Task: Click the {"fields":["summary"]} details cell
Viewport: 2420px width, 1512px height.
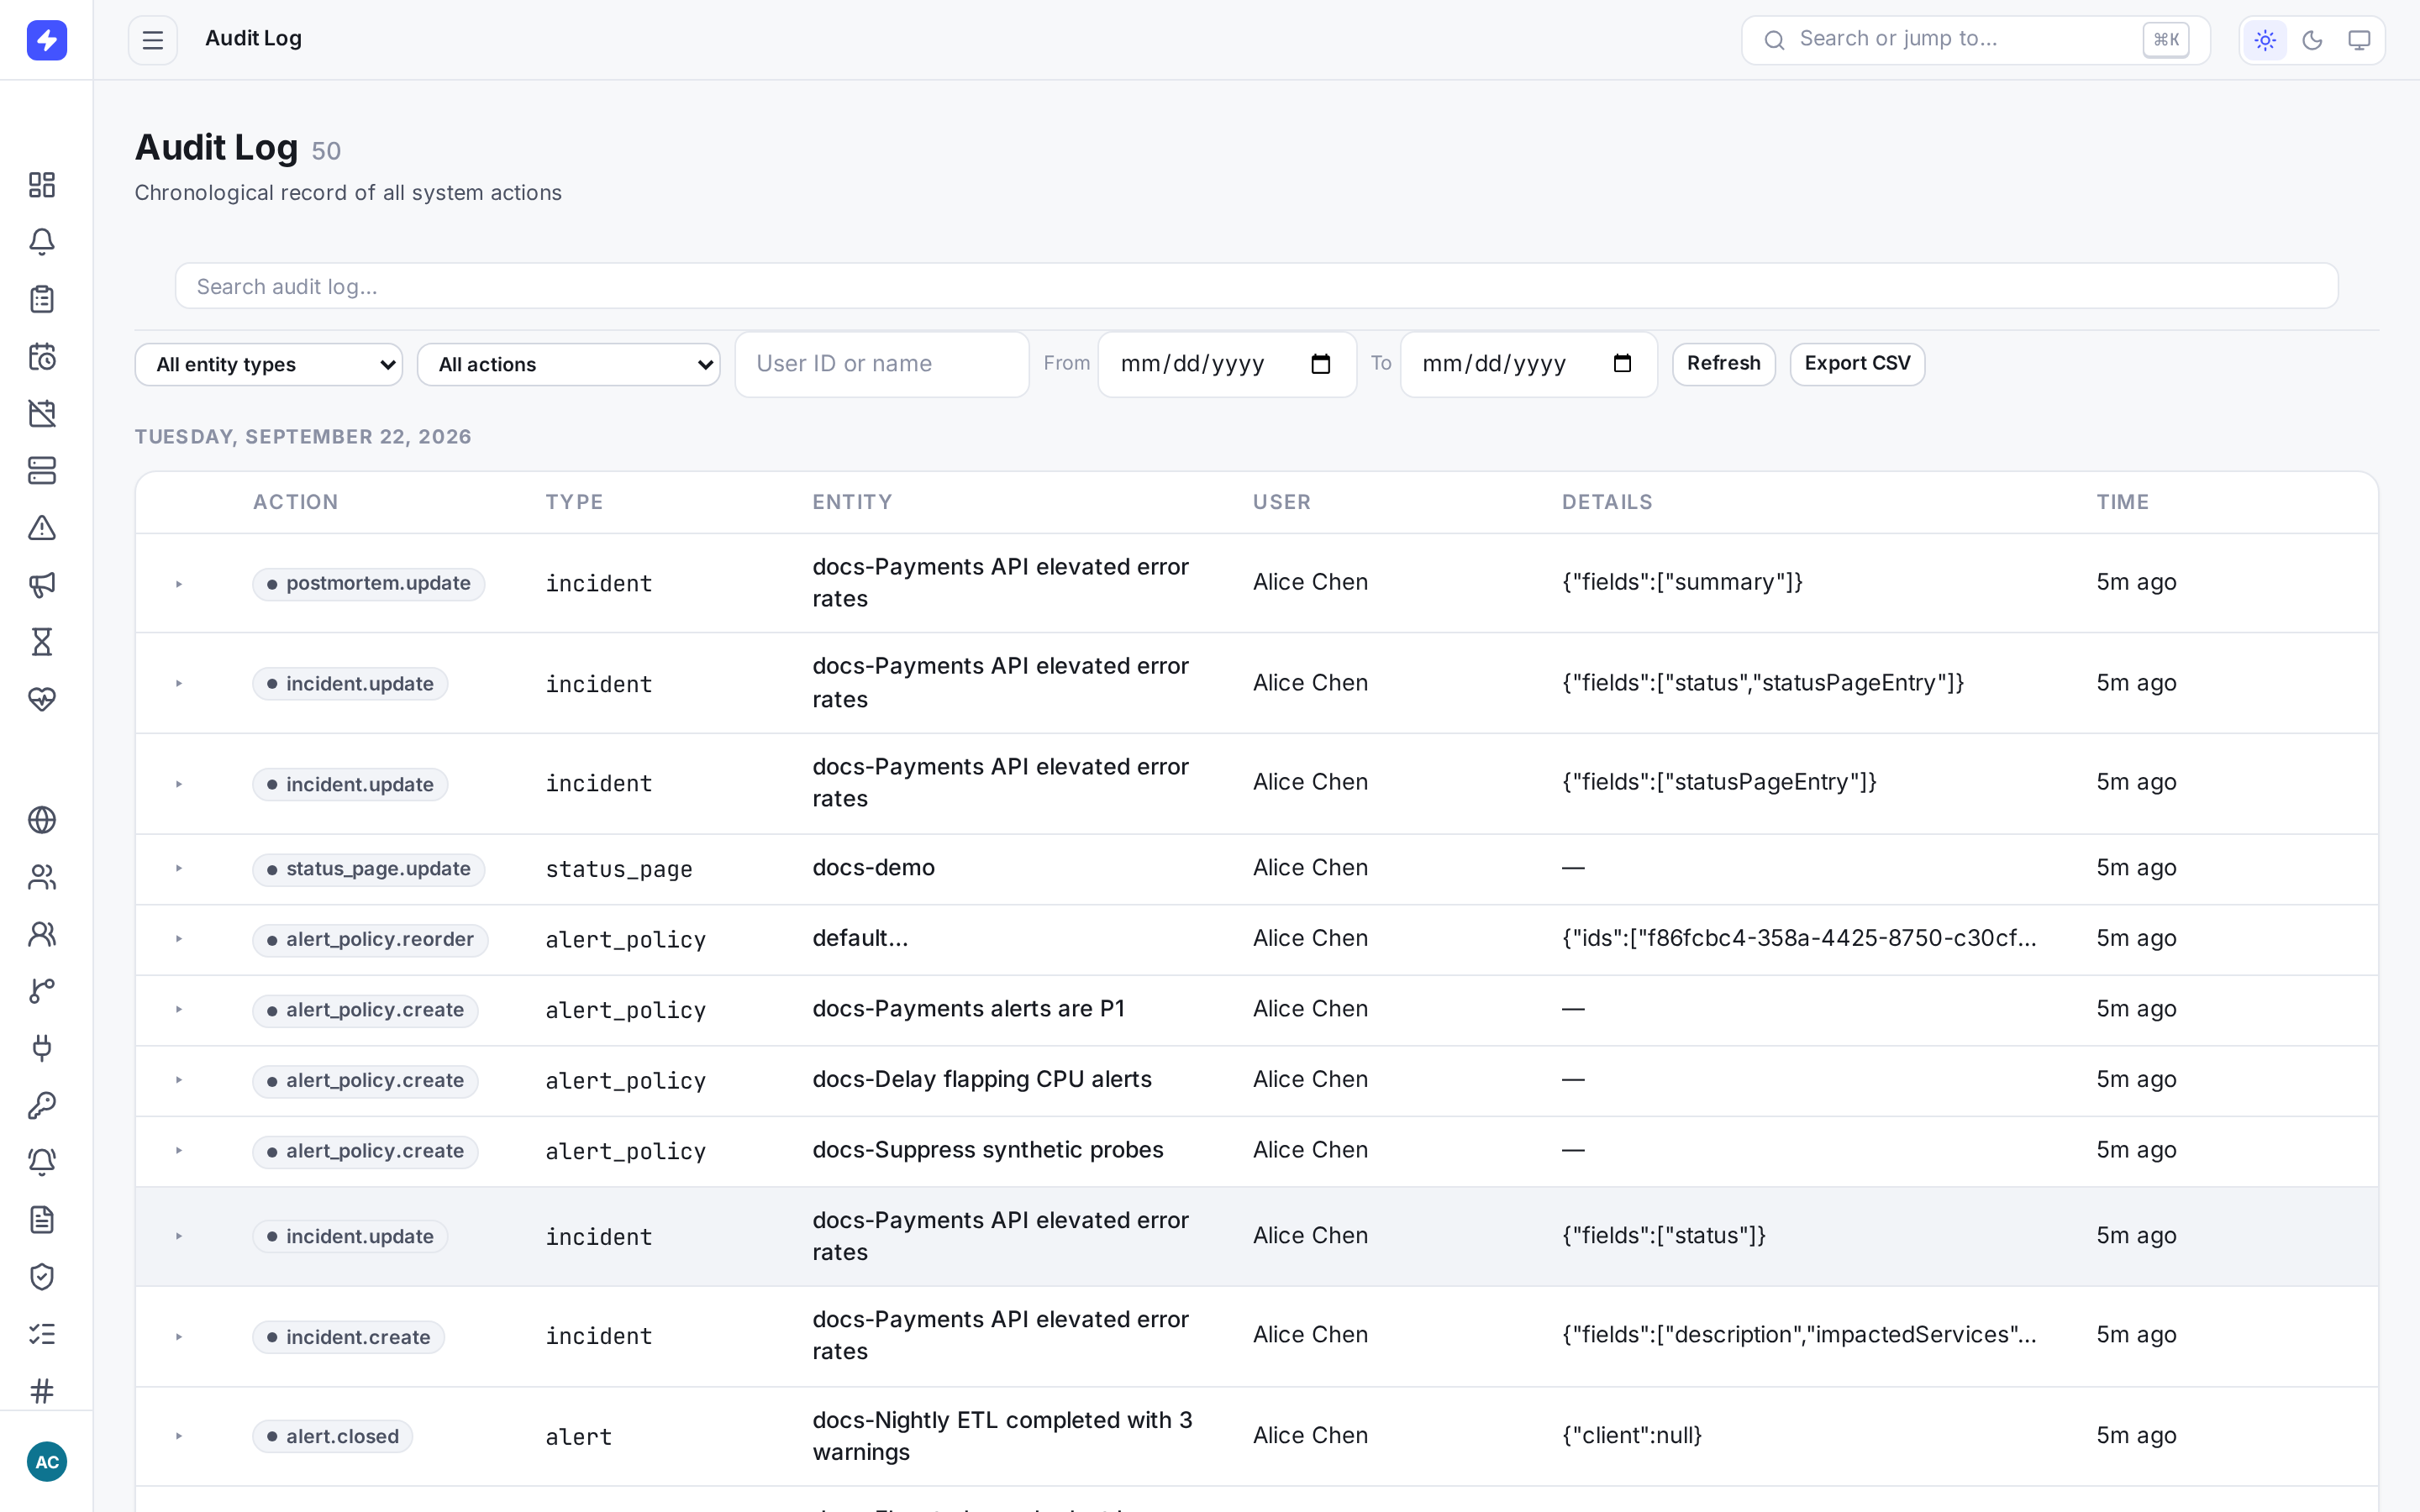Action: point(1682,582)
